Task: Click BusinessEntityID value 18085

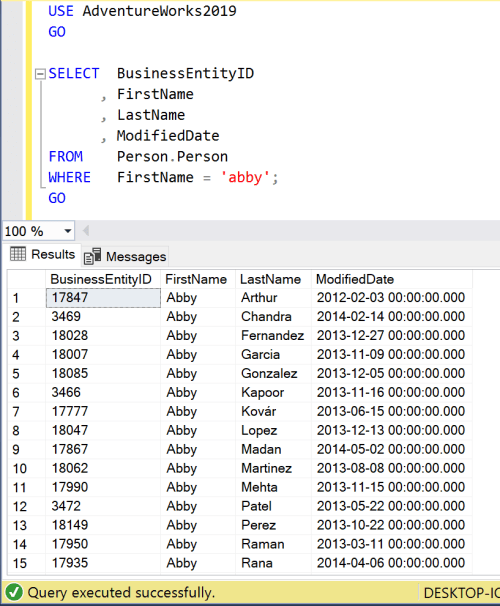Action: point(103,373)
